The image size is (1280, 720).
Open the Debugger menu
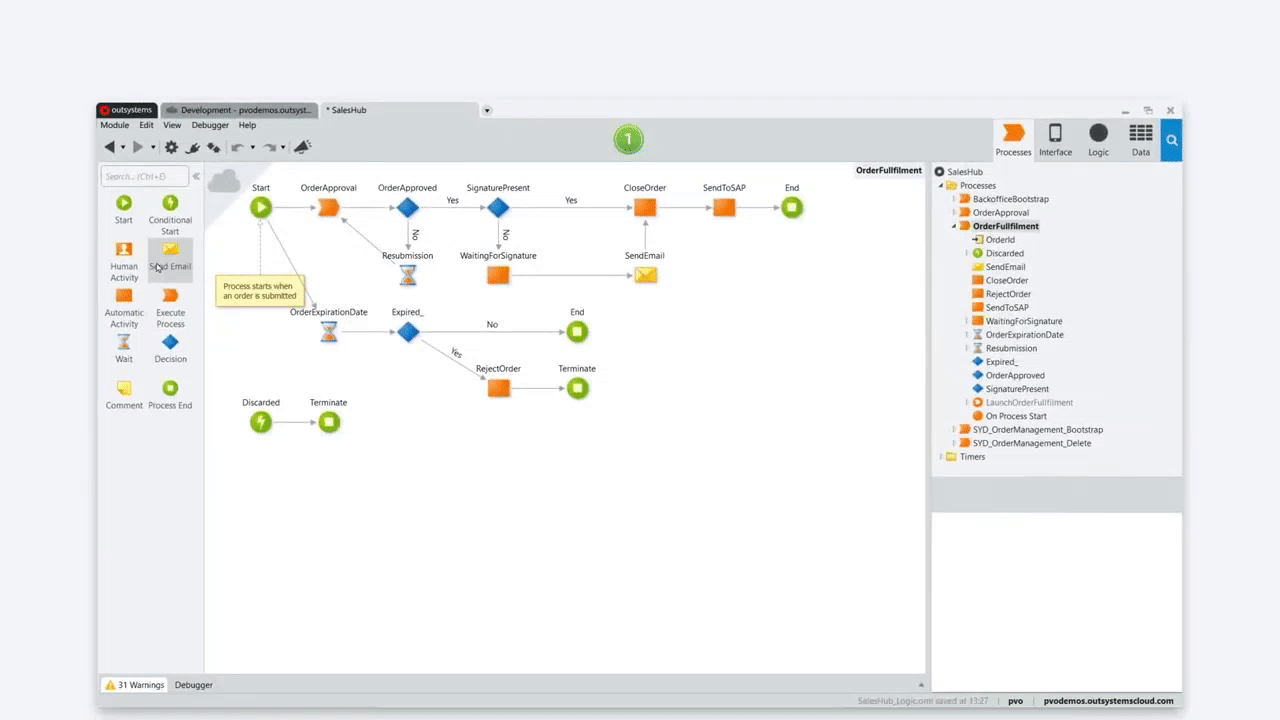coord(210,125)
